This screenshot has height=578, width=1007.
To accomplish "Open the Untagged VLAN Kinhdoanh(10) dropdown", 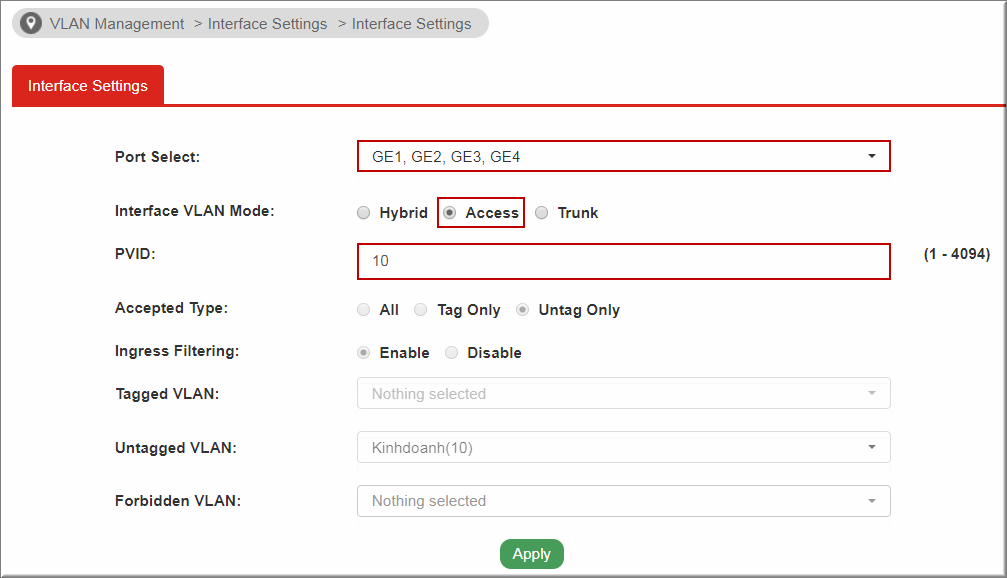I will (x=622, y=448).
